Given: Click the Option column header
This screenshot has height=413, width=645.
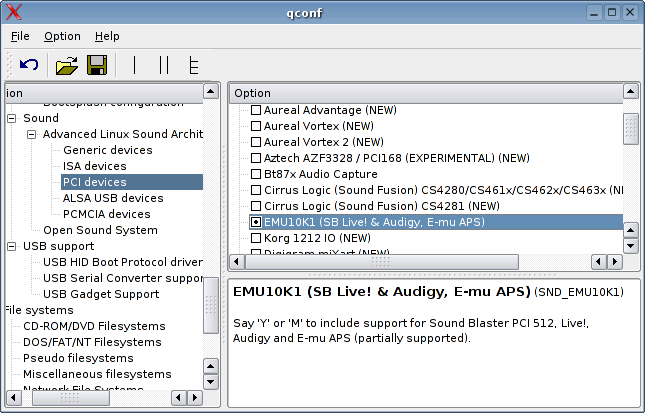Looking at the screenshot, I should [x=426, y=93].
